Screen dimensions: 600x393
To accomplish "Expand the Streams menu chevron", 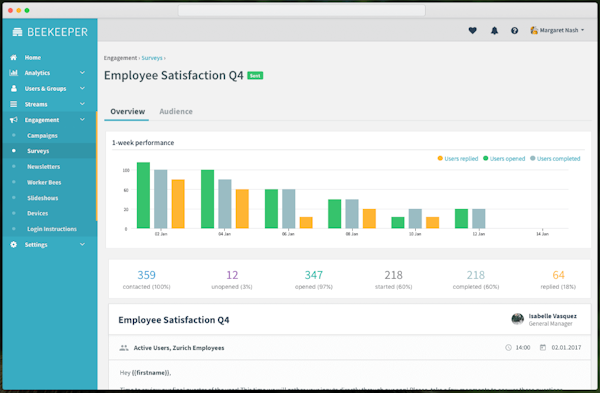I will (82, 104).
